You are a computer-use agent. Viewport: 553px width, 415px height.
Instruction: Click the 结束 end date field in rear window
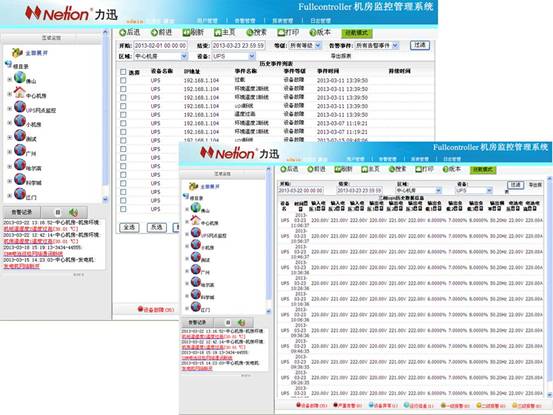click(238, 45)
